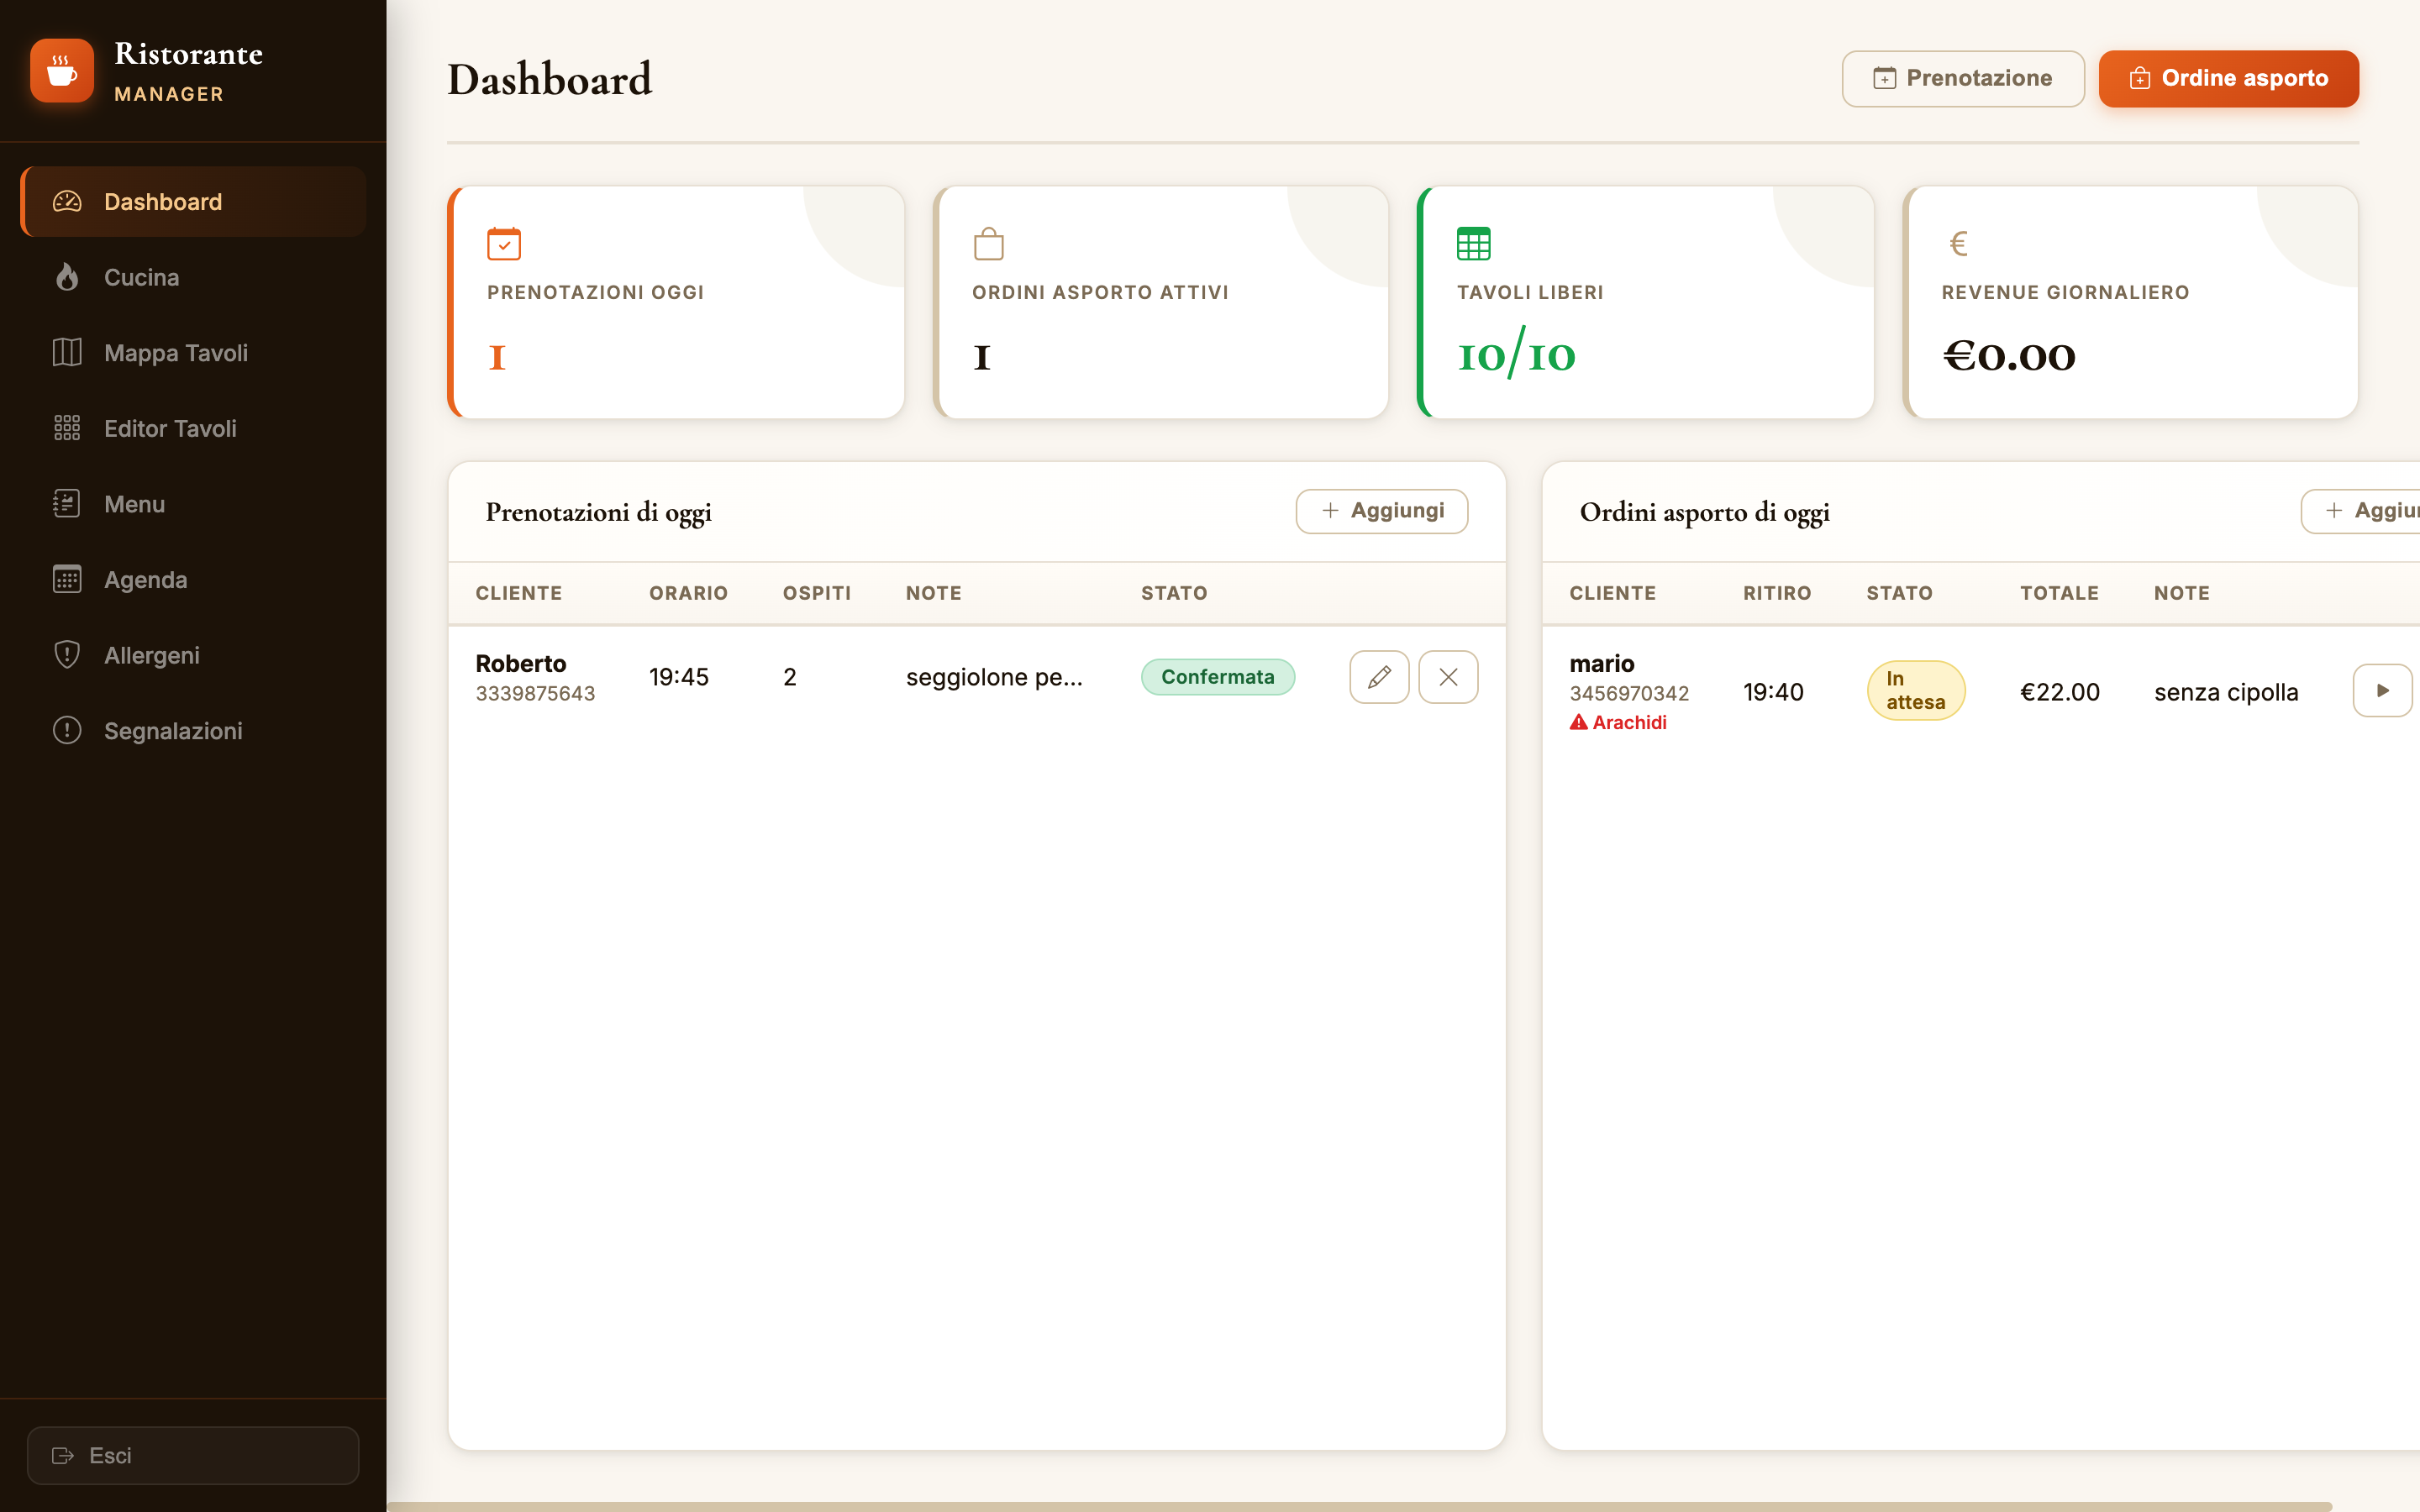Expand details of mario's takeaway order
The height and width of the screenshot is (1512, 2420).
pyautogui.click(x=2382, y=690)
